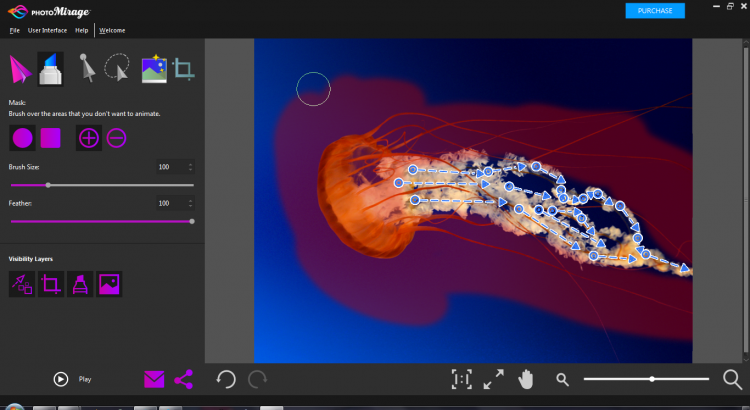This screenshot has height=410, width=750.
Task: Click the vertical canvas scrollbar
Action: (x=746, y=201)
